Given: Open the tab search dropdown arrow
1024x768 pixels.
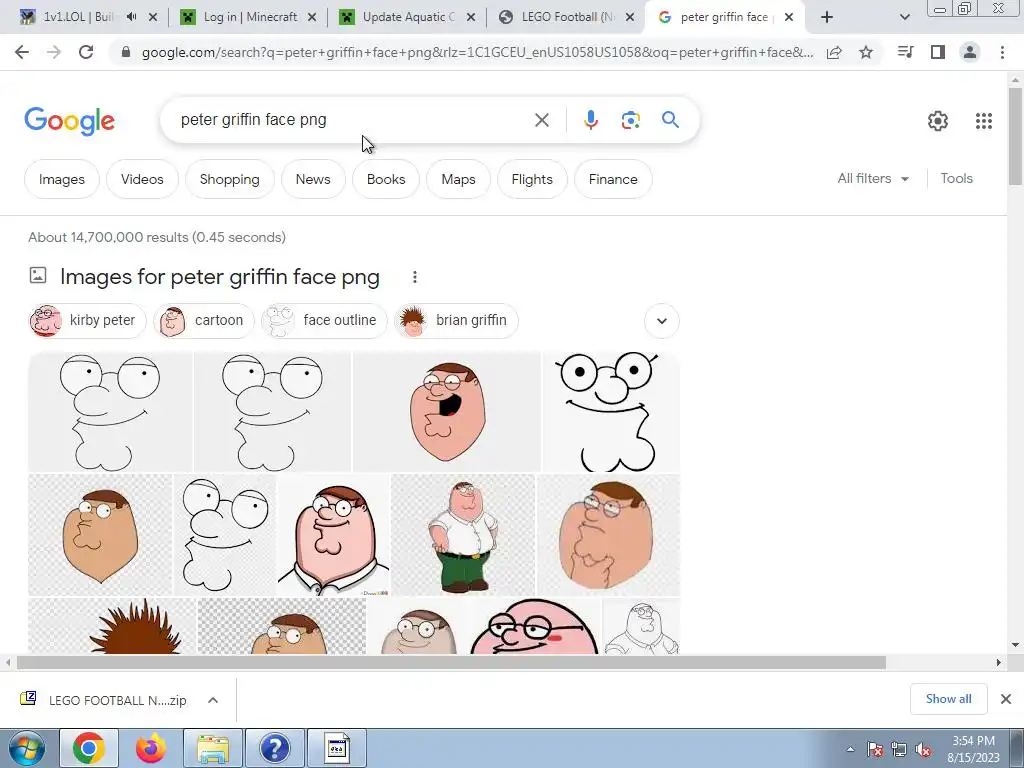Looking at the screenshot, I should tap(904, 18).
